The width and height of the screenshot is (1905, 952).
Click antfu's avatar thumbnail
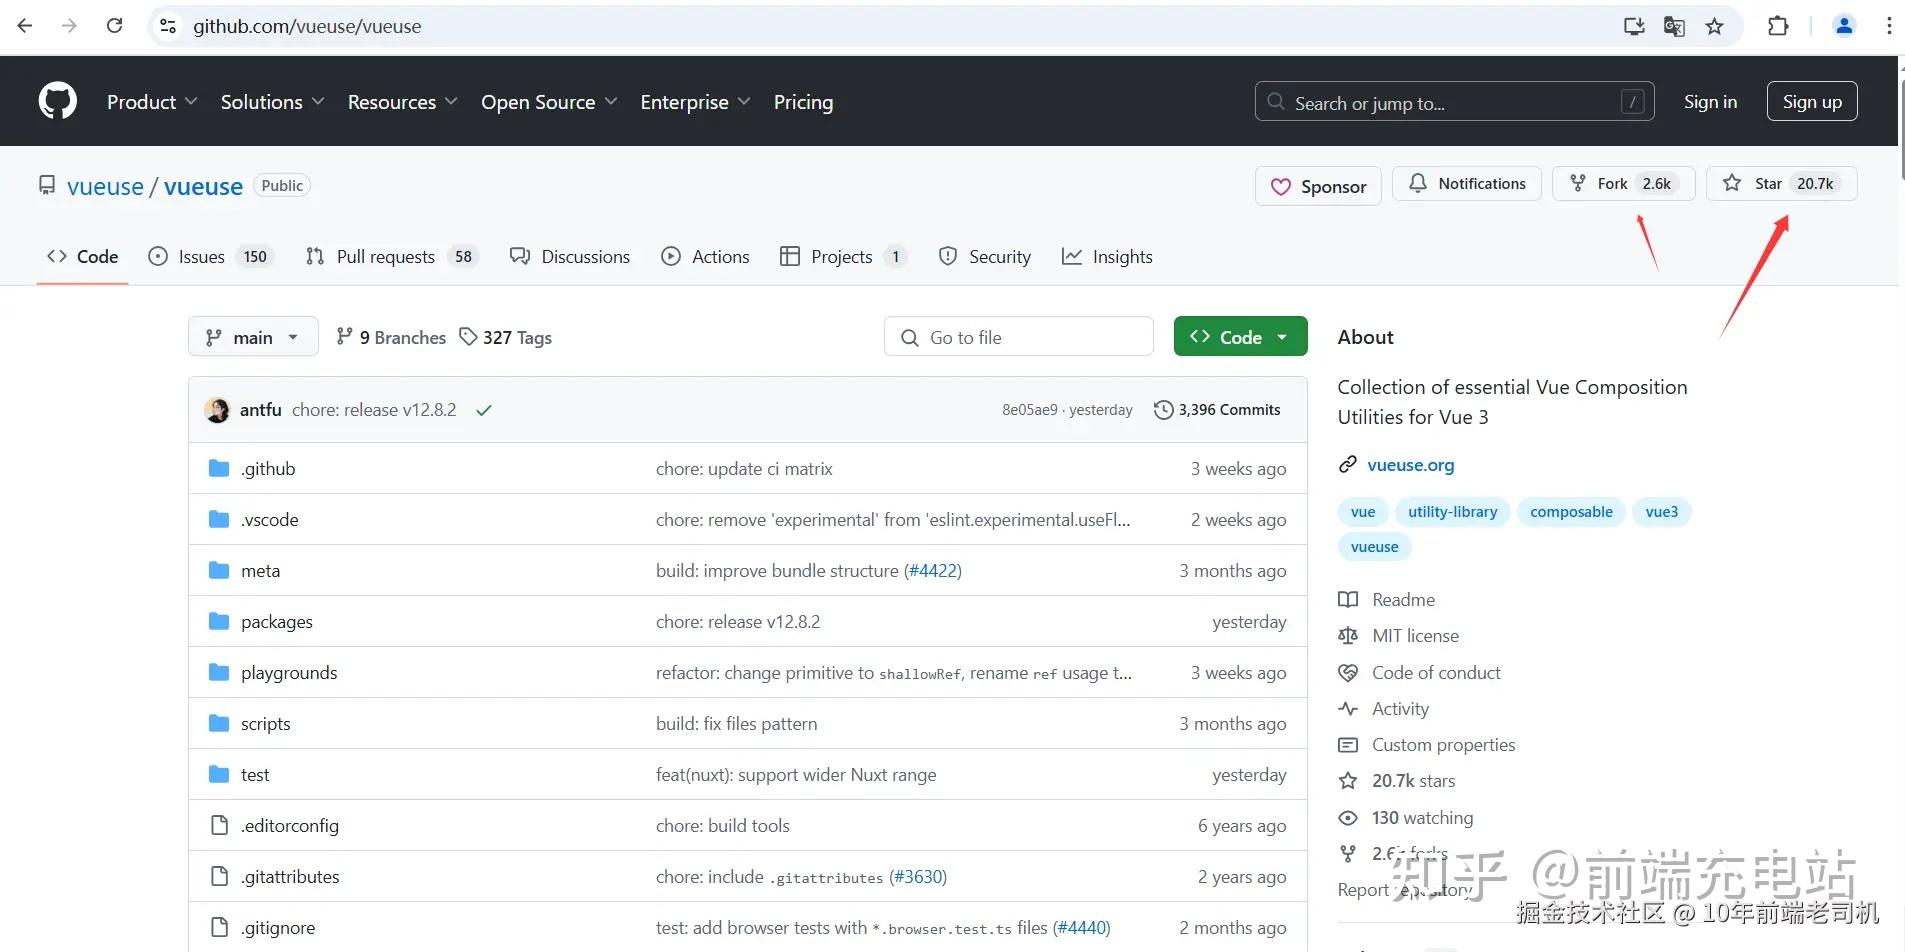[217, 410]
